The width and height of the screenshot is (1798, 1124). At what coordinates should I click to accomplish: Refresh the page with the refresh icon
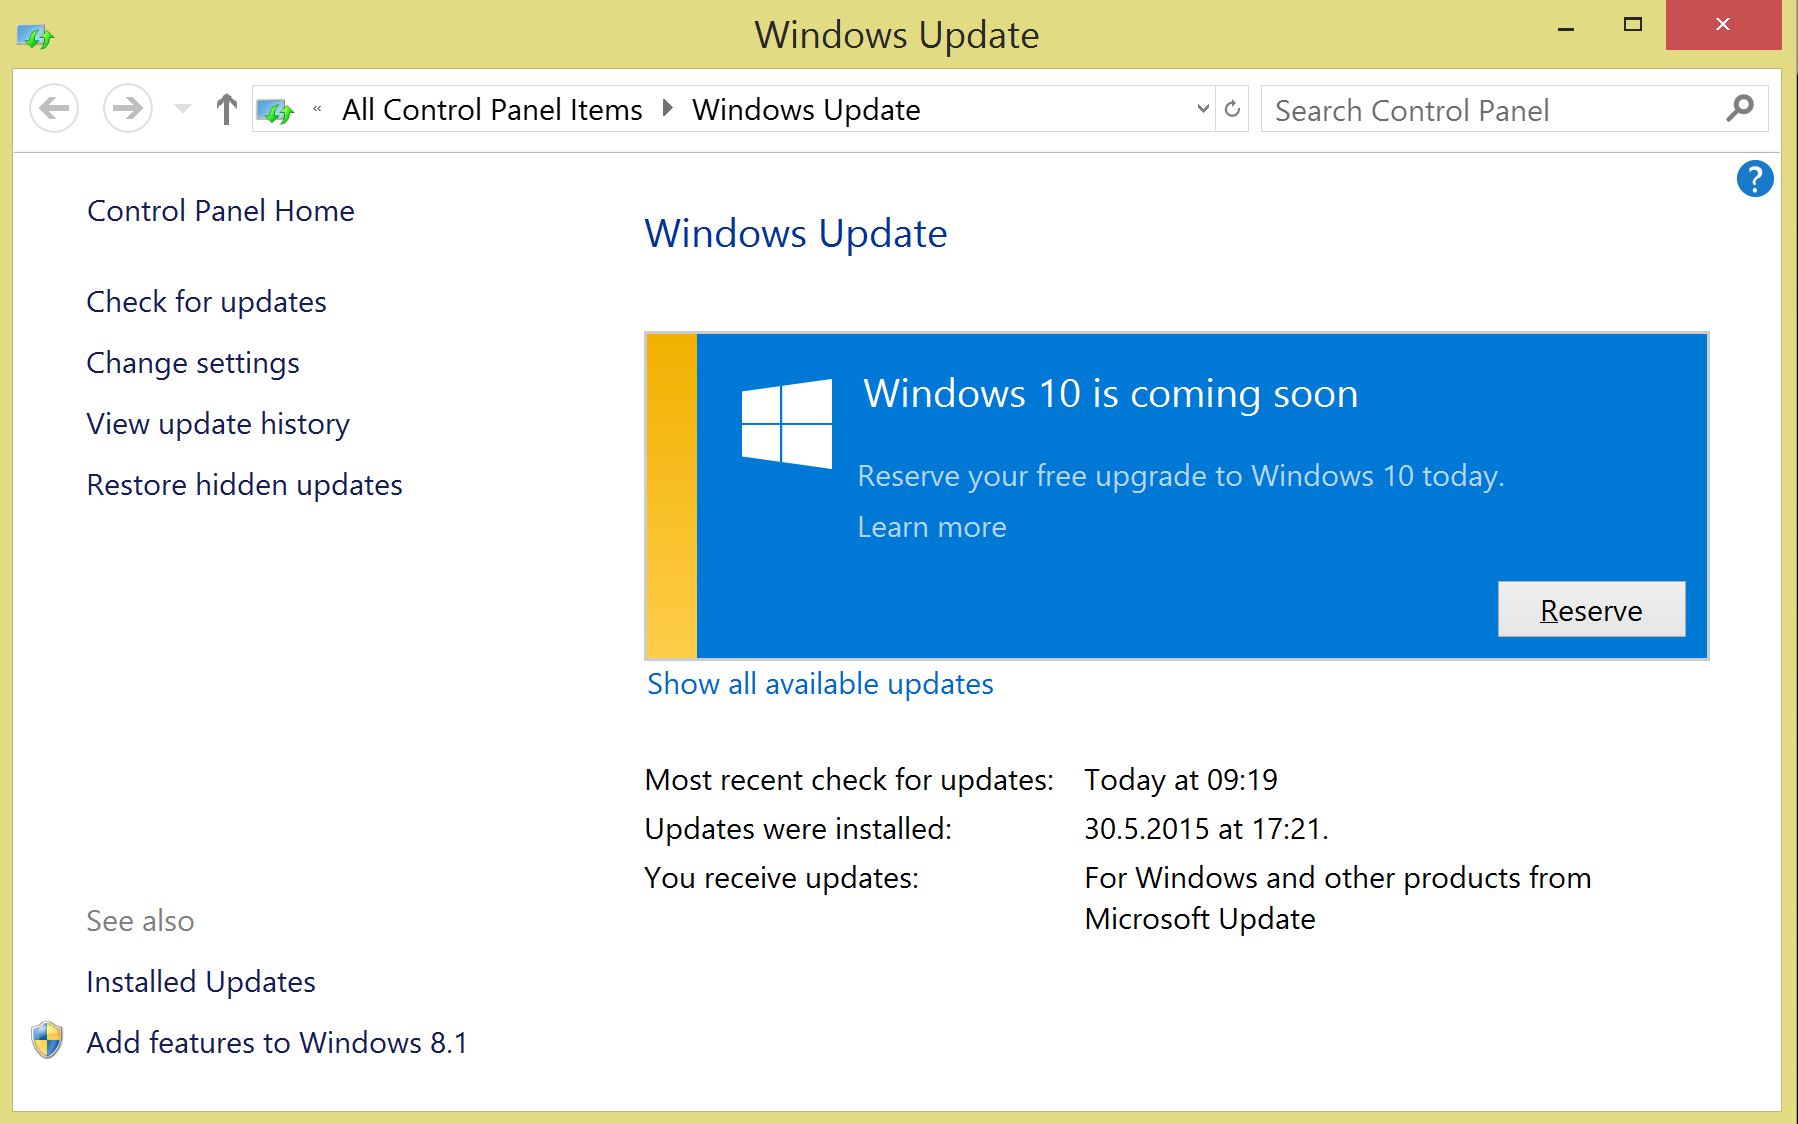click(x=1233, y=108)
